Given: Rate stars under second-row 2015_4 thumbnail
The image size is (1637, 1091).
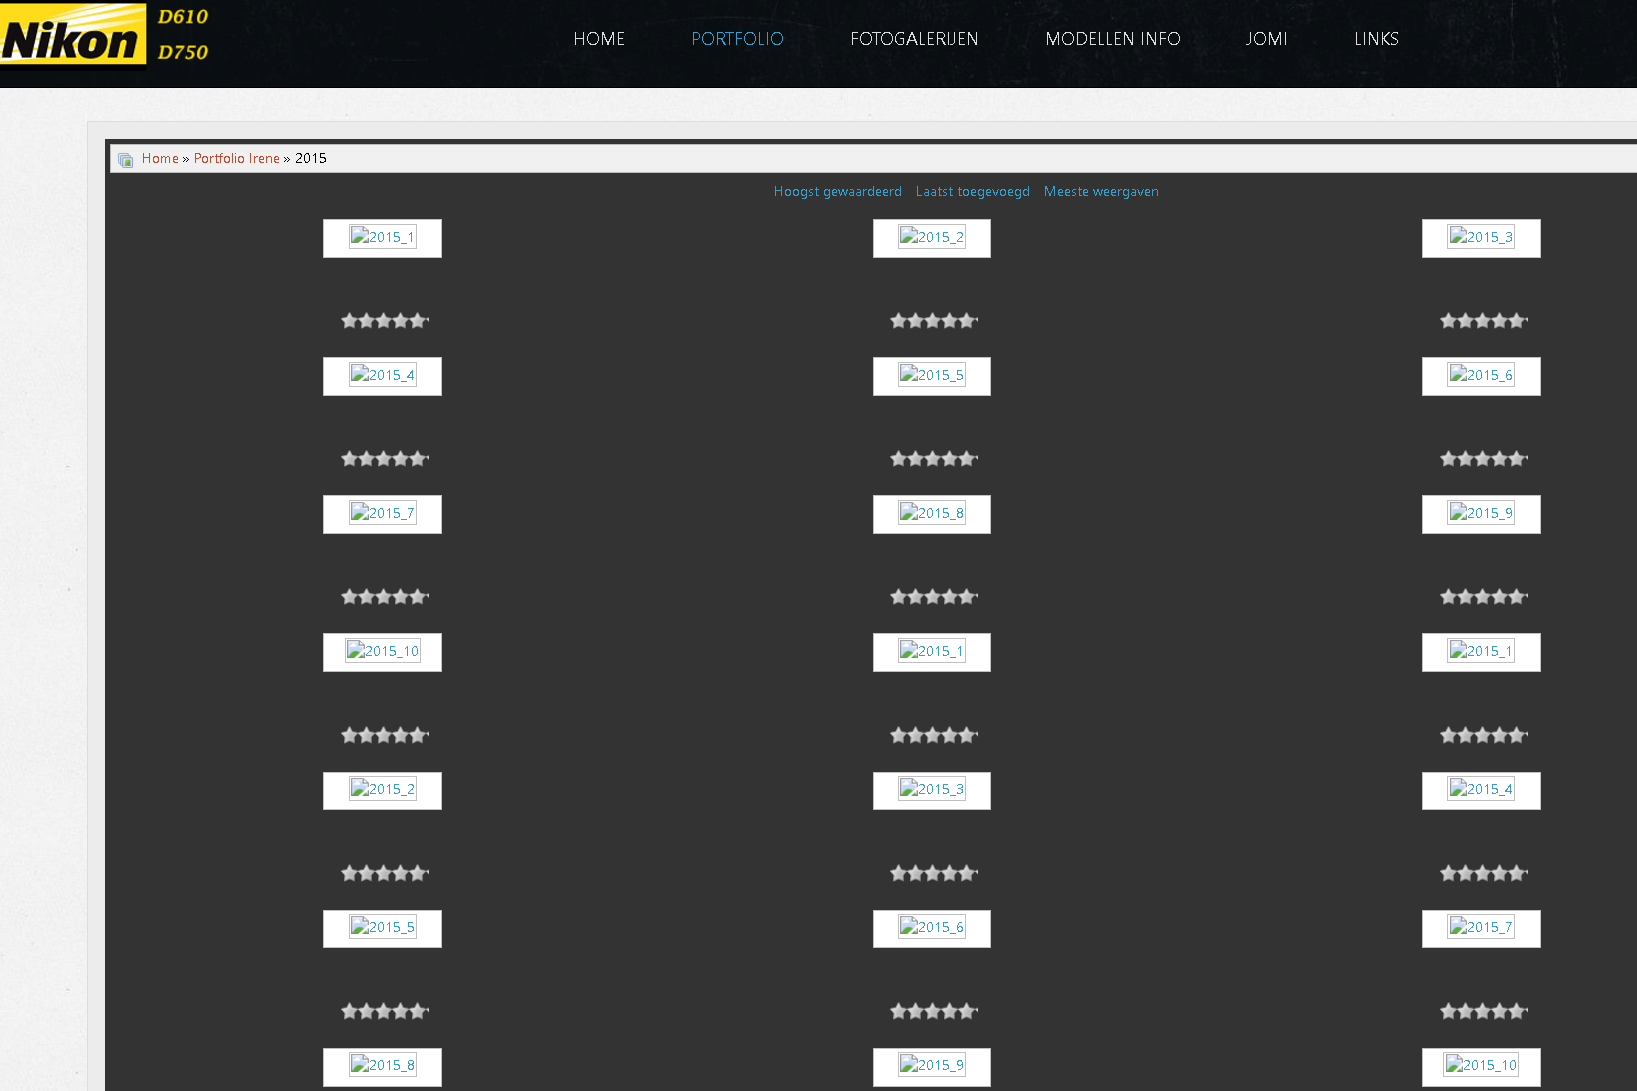Looking at the screenshot, I should tap(385, 459).
